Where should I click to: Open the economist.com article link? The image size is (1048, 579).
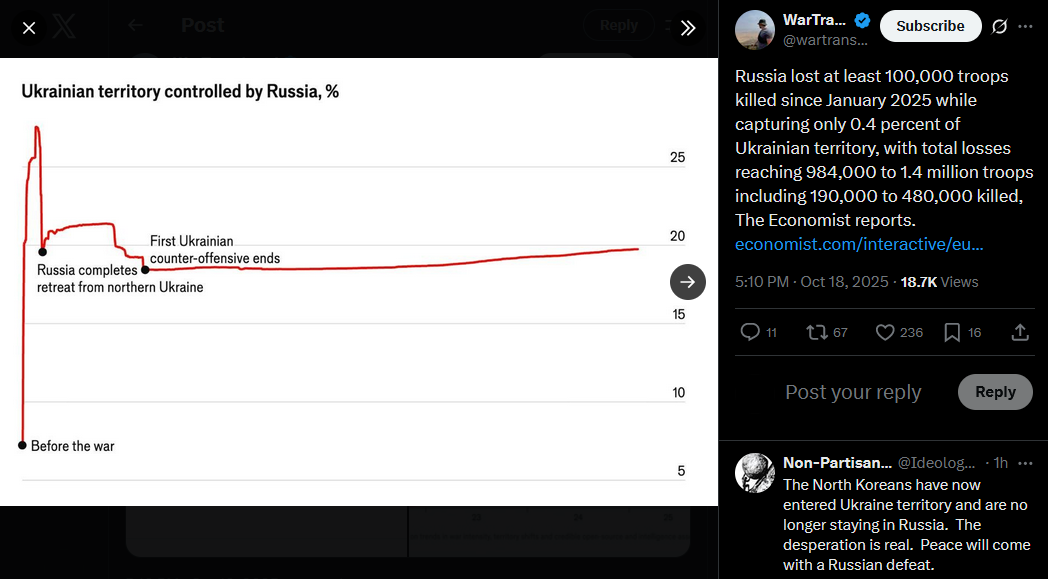(859, 244)
